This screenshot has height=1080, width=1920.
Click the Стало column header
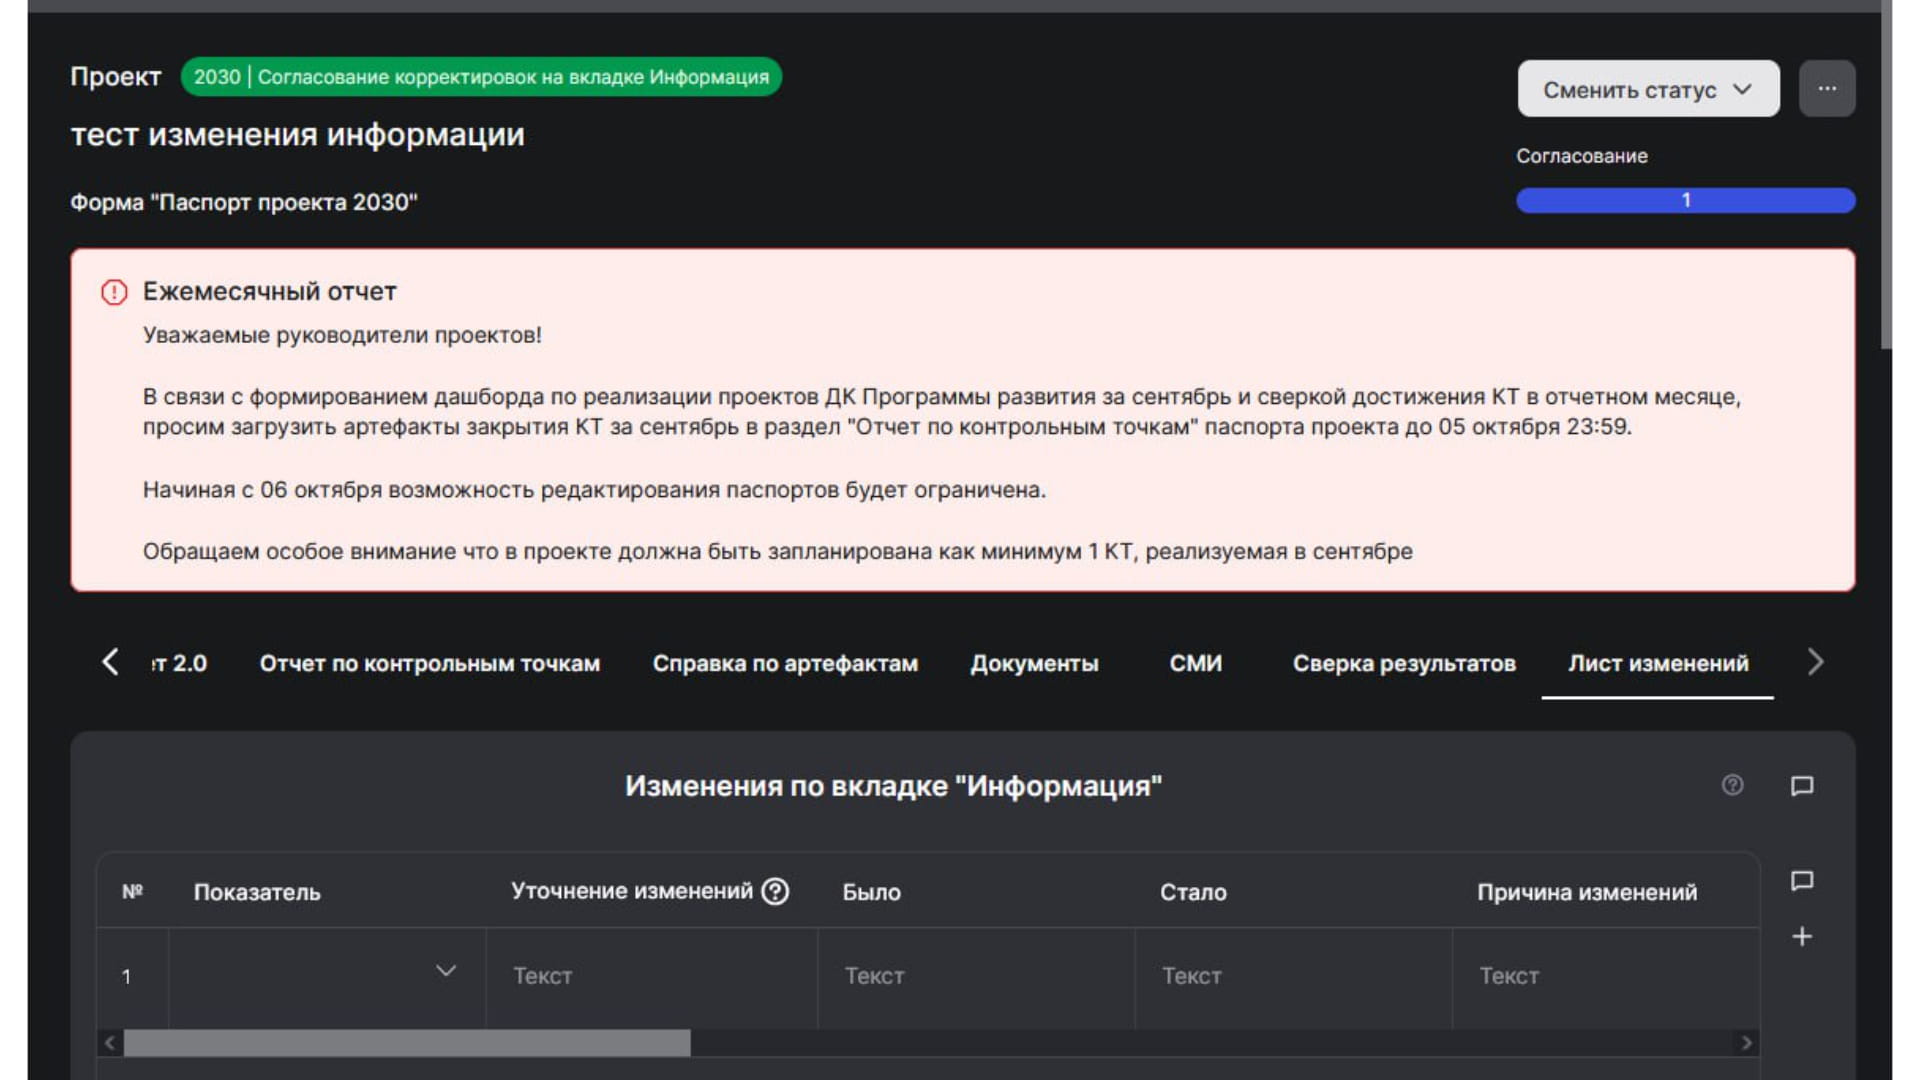coord(1193,892)
